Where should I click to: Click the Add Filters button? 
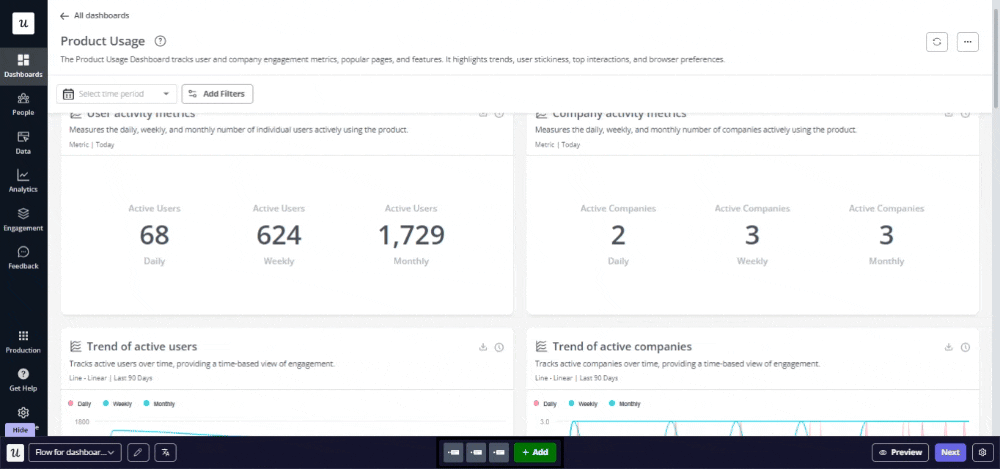(x=217, y=94)
